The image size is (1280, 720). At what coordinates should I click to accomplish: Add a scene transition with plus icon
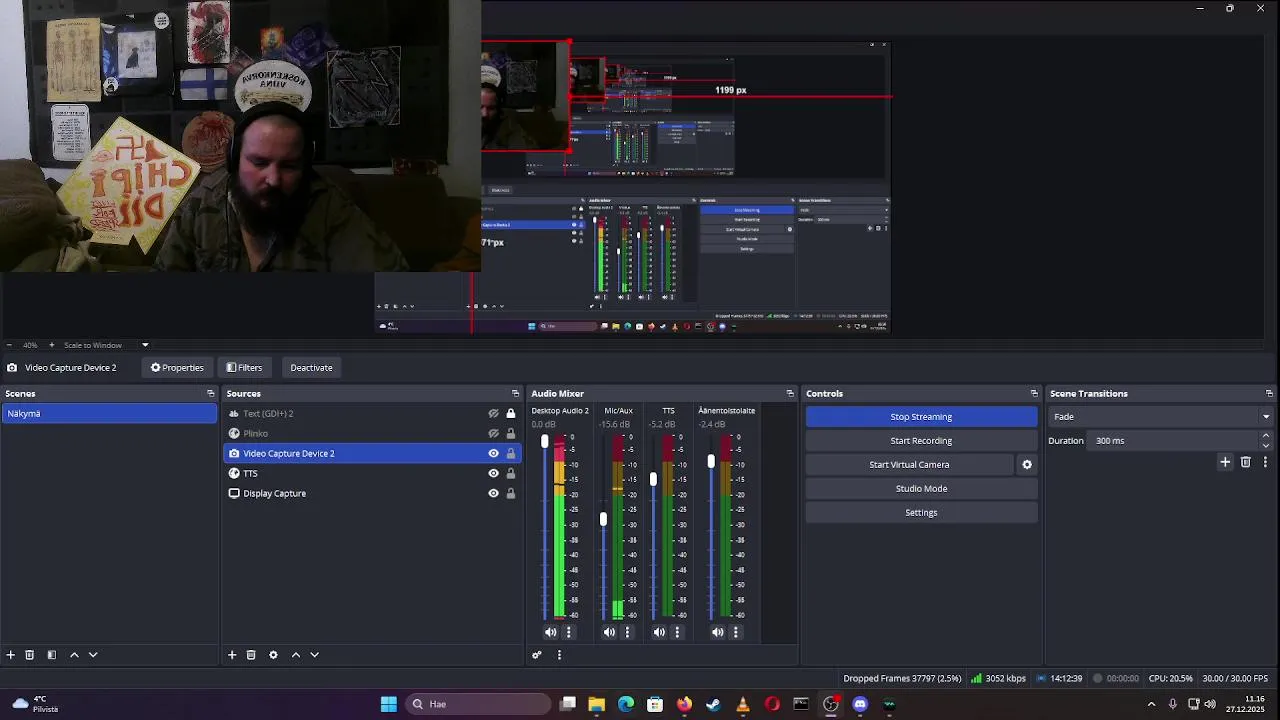pyautogui.click(x=1225, y=462)
